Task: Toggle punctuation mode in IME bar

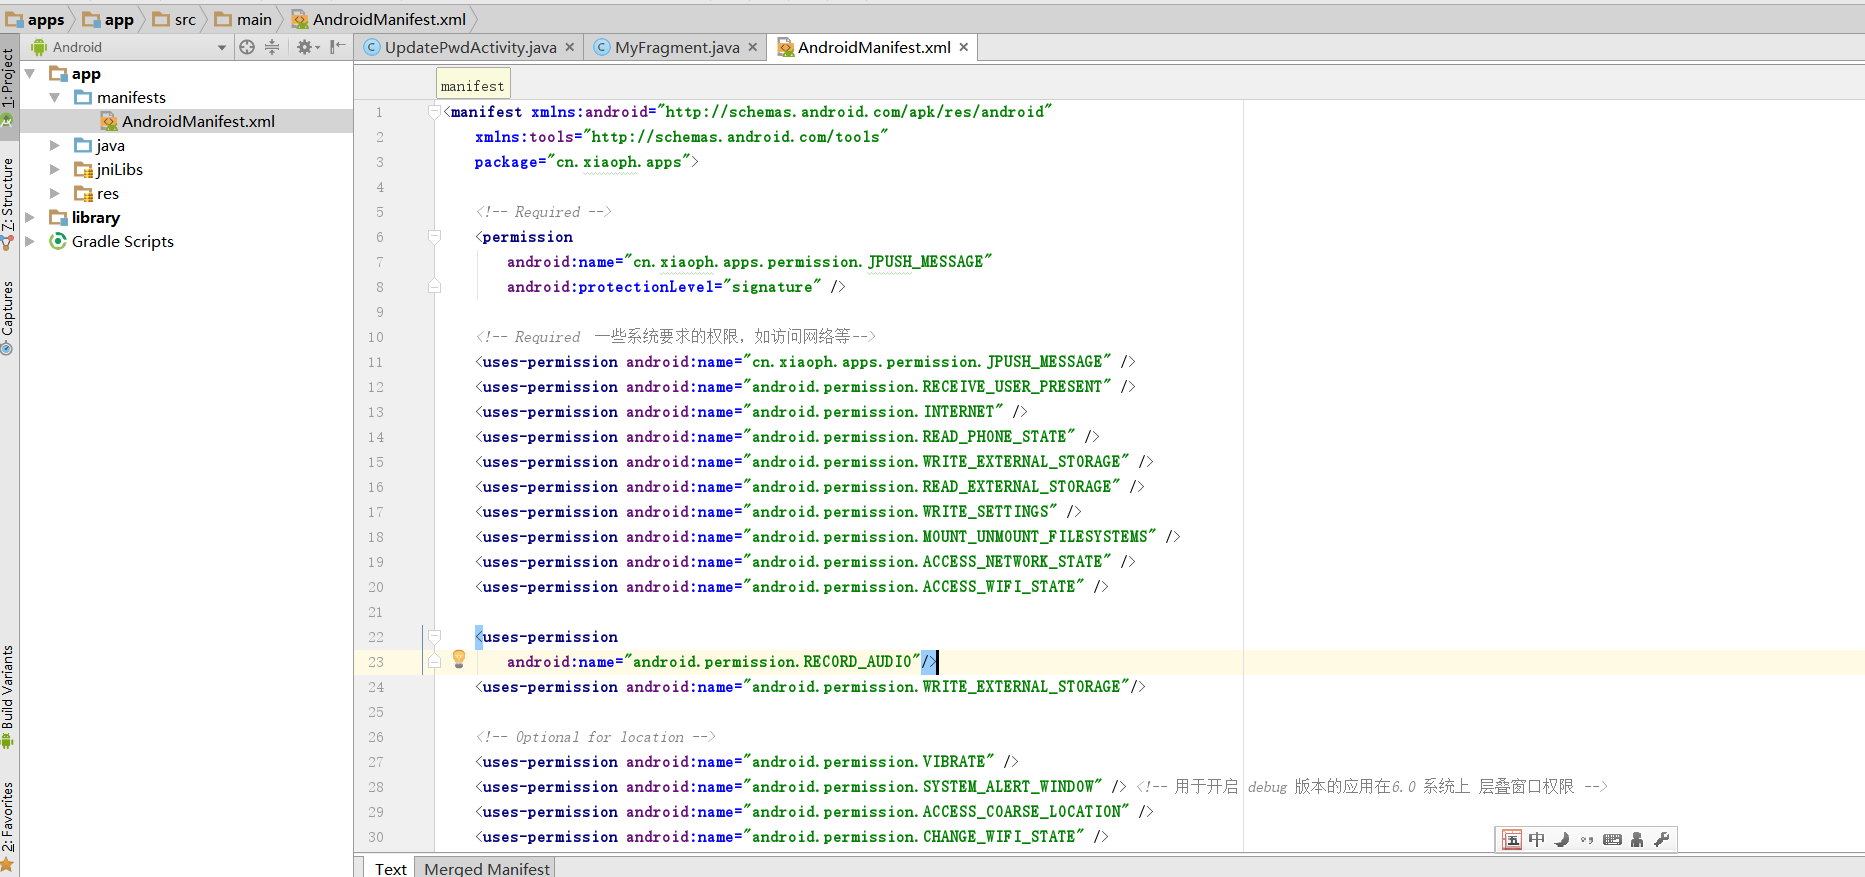Action: coord(1587,840)
